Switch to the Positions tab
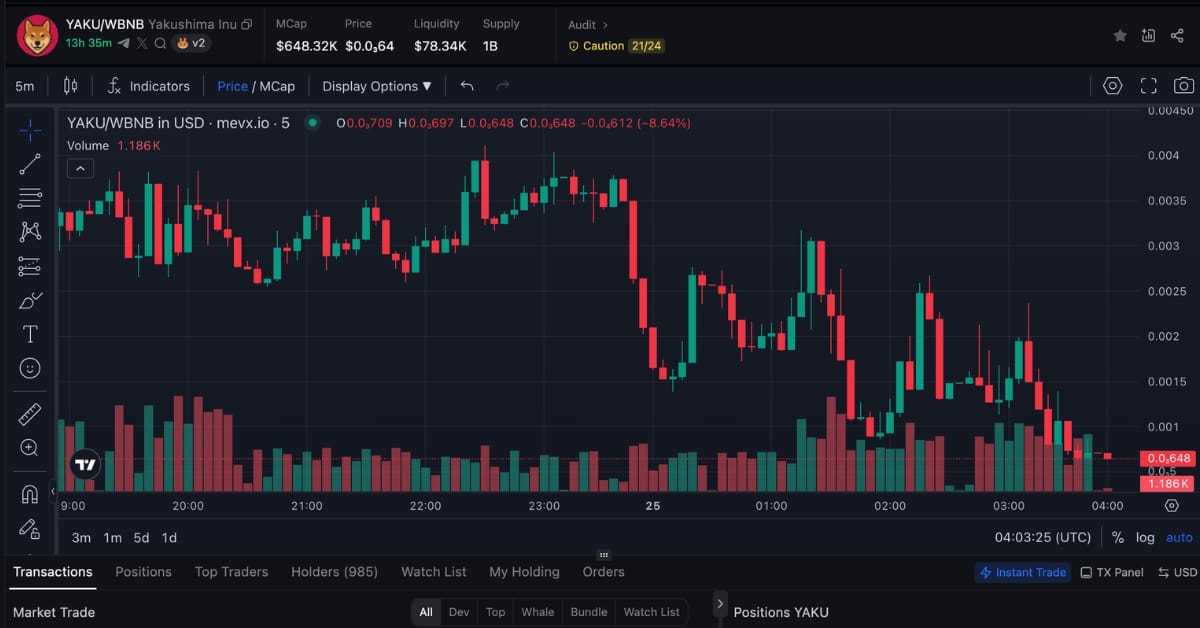Image resolution: width=1200 pixels, height=628 pixels. click(x=143, y=572)
